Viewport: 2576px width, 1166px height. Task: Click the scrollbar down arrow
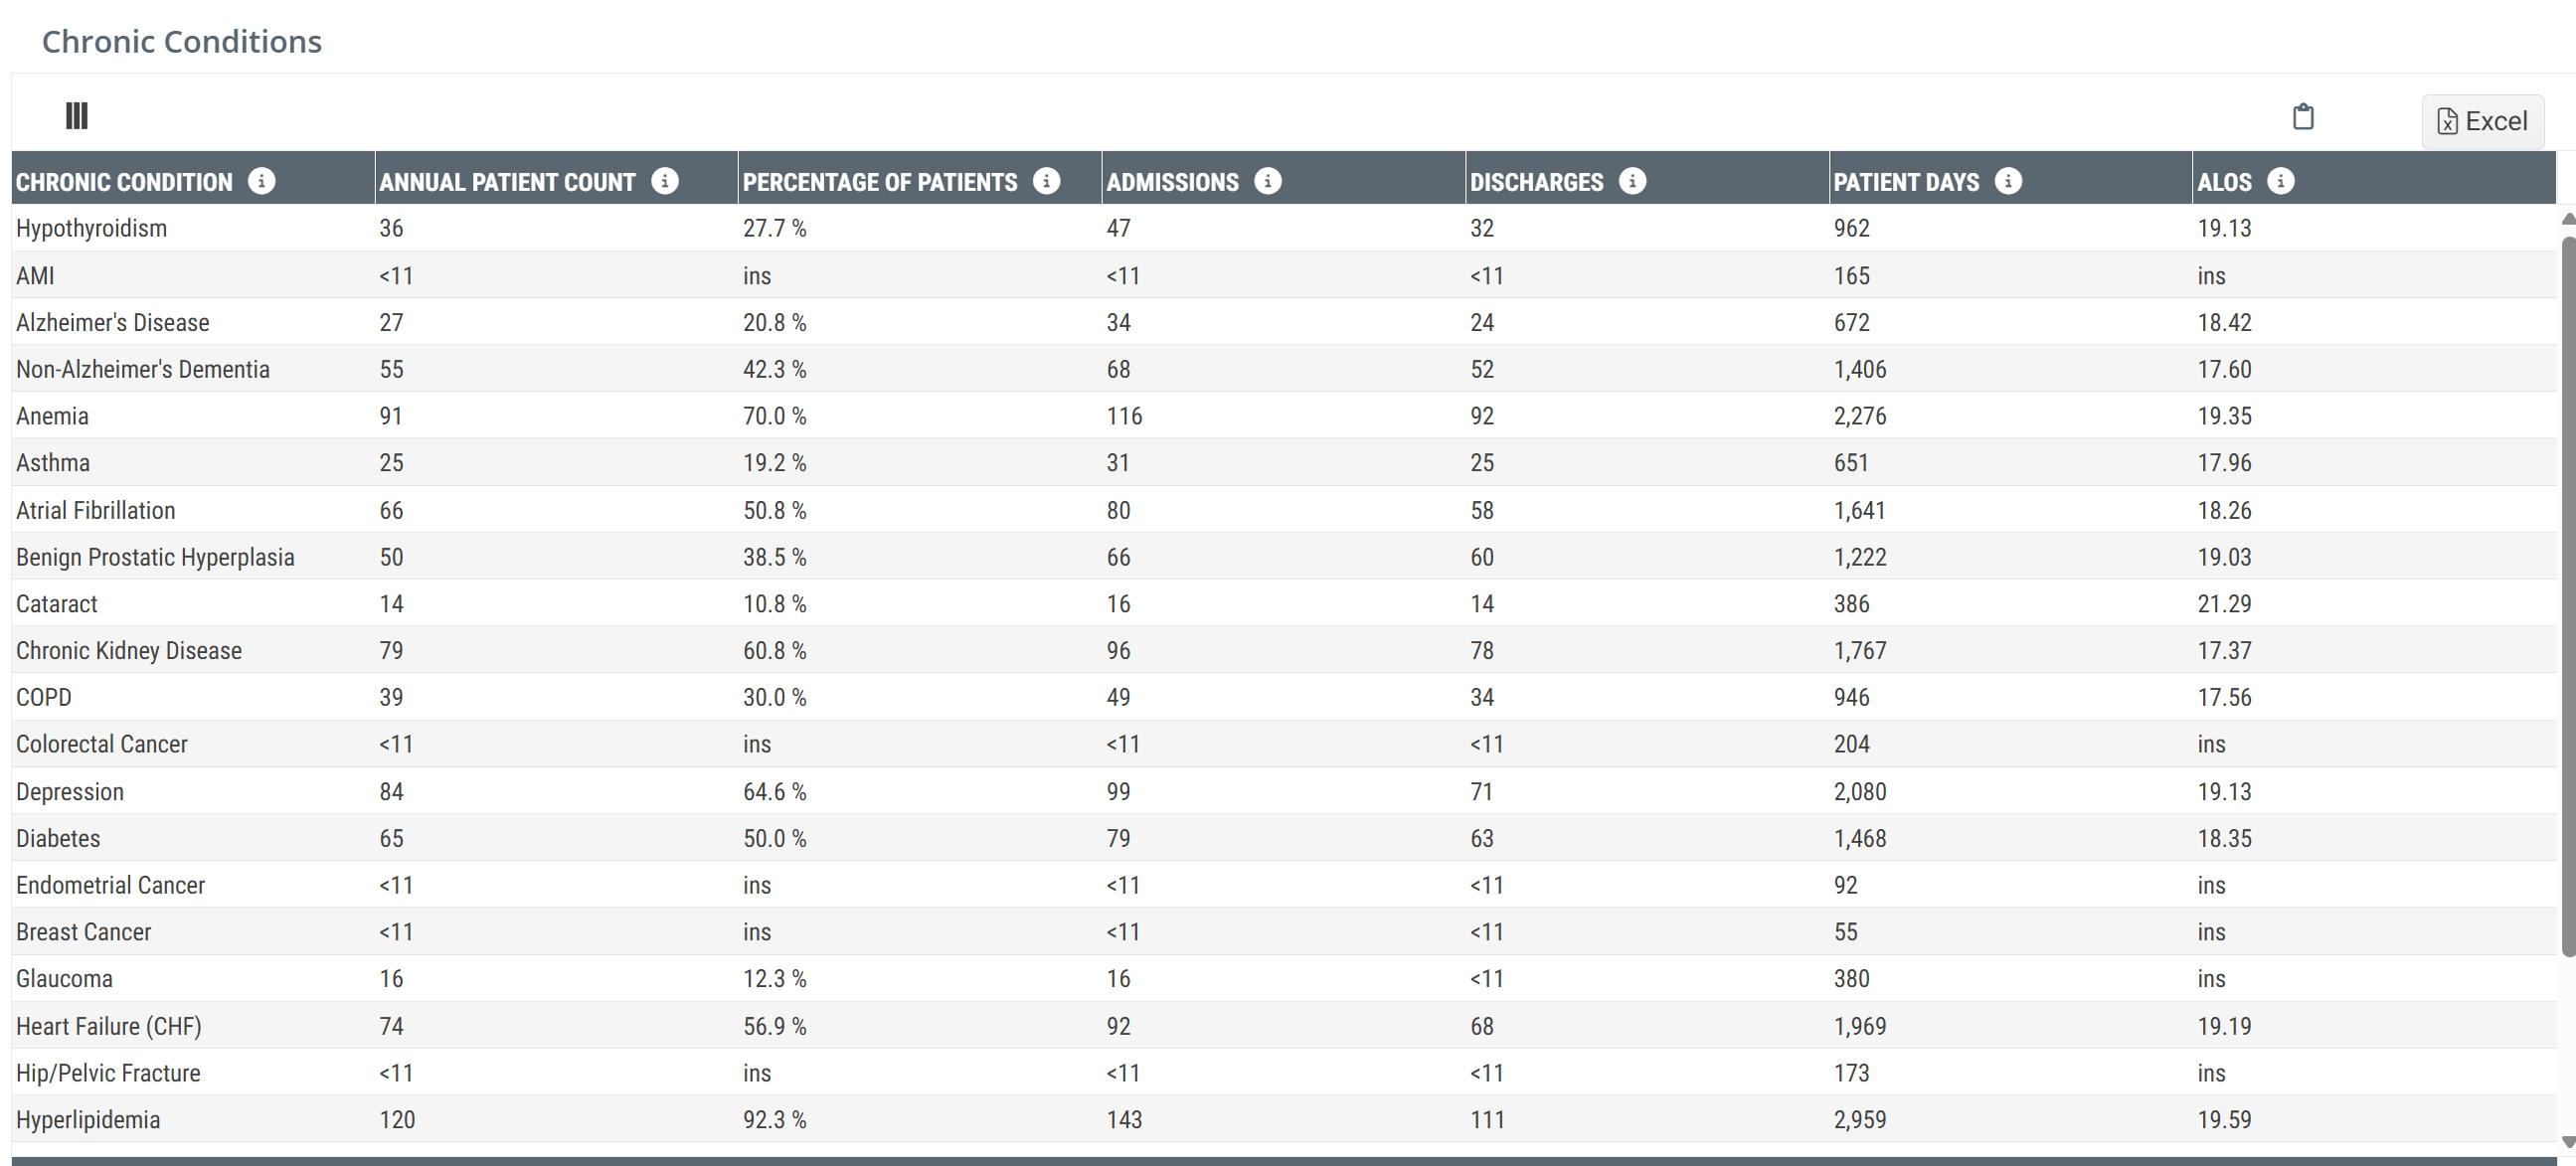tap(2567, 1142)
